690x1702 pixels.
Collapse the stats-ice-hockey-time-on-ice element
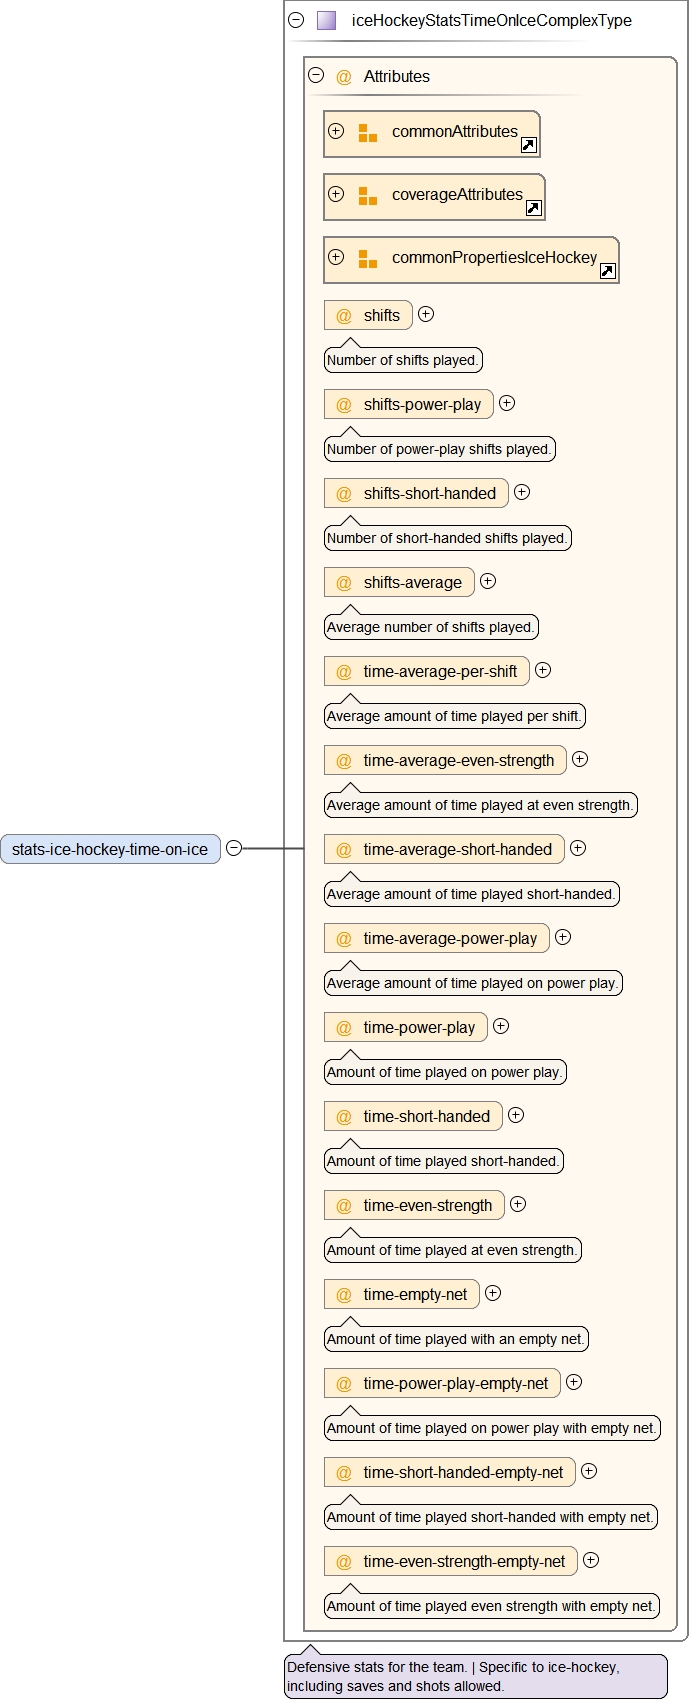(234, 848)
